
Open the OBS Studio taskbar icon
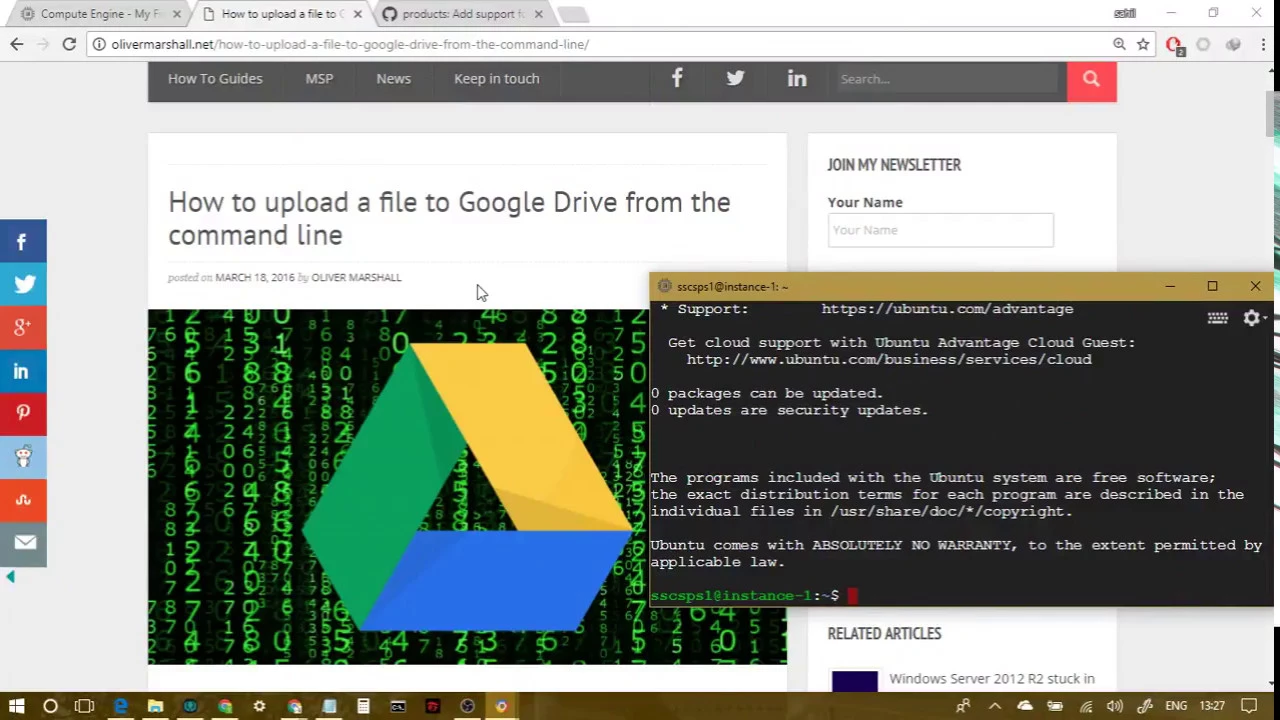coord(467,706)
